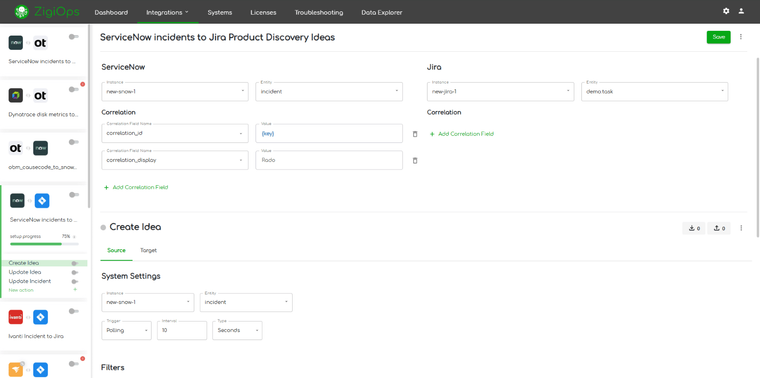Add Correlation Field under ServiceNow
760x378 pixels.
[x=136, y=187]
